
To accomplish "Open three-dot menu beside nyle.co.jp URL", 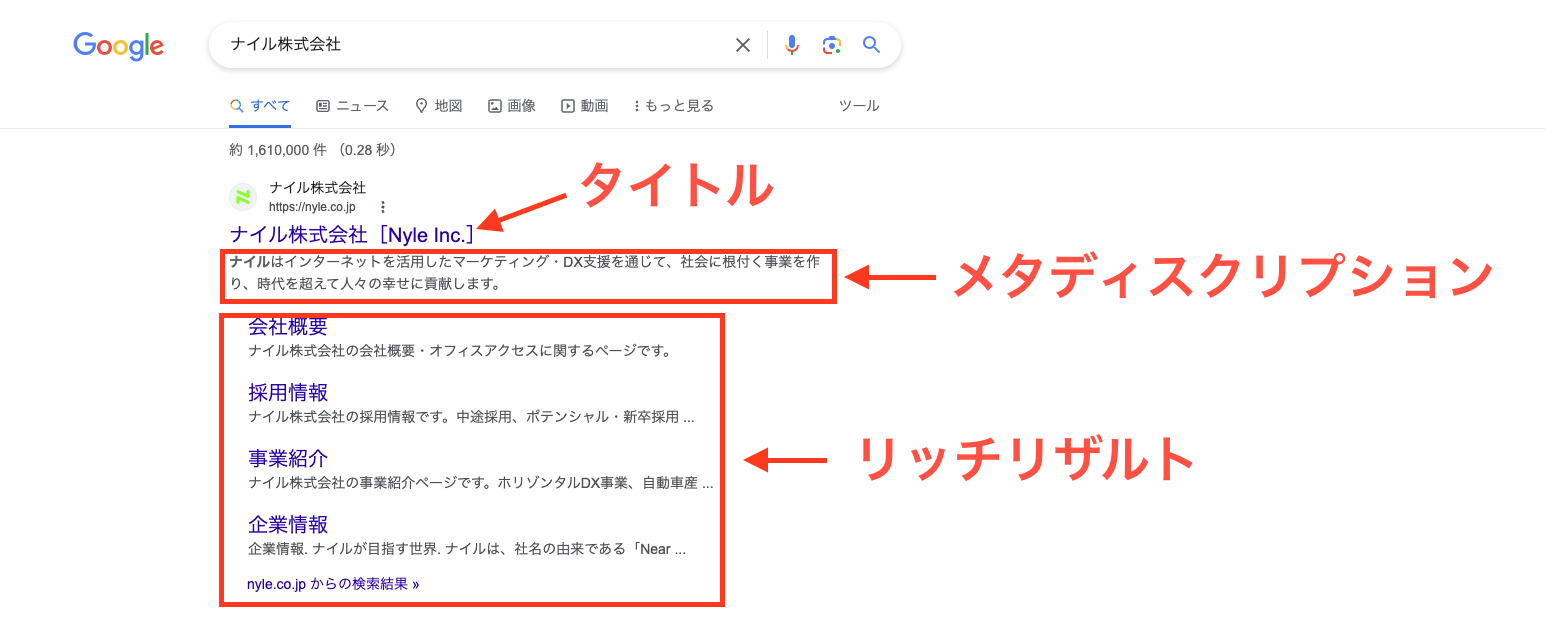I will 382,207.
